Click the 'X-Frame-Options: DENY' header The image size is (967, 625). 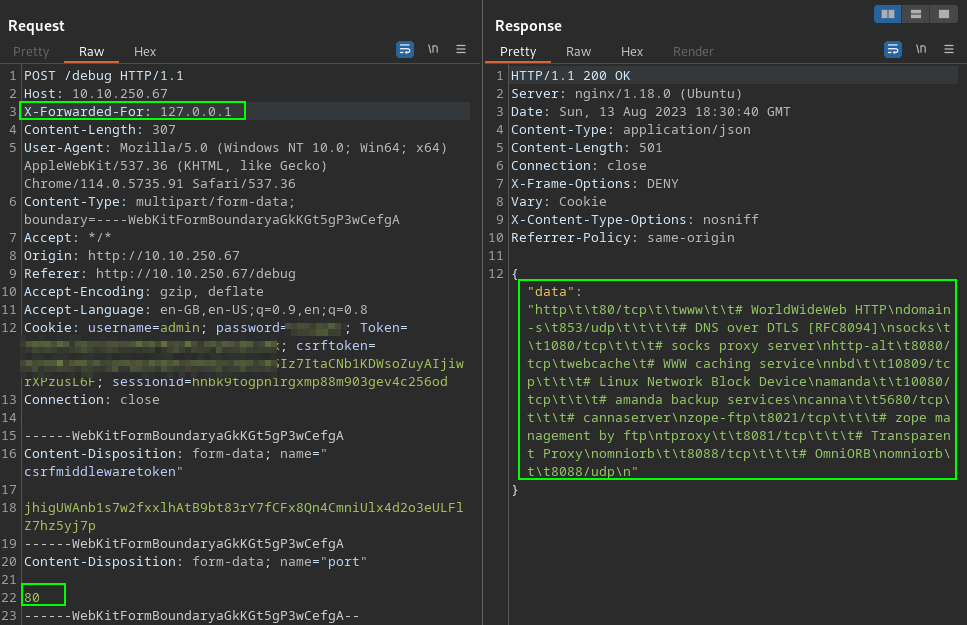coord(595,184)
